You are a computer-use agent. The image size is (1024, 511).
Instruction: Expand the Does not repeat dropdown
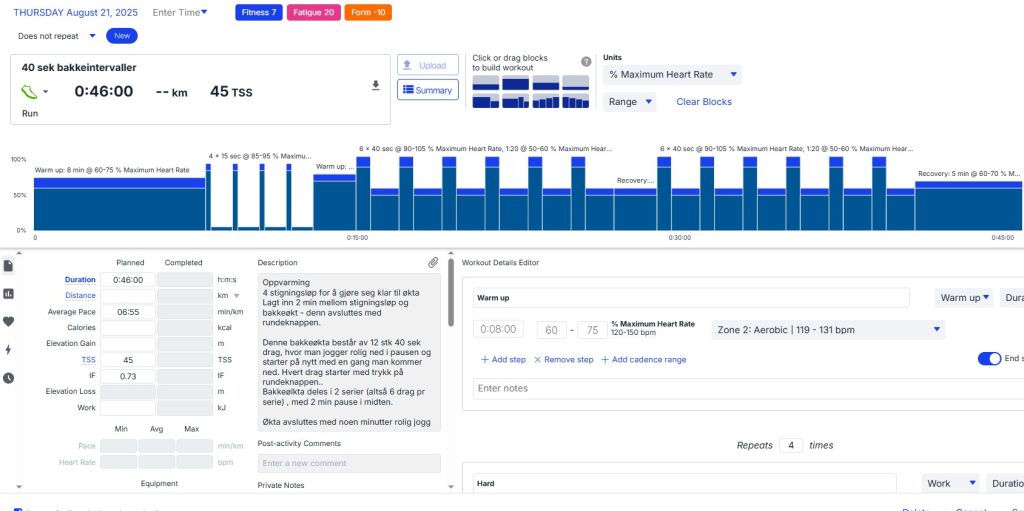tap(57, 36)
